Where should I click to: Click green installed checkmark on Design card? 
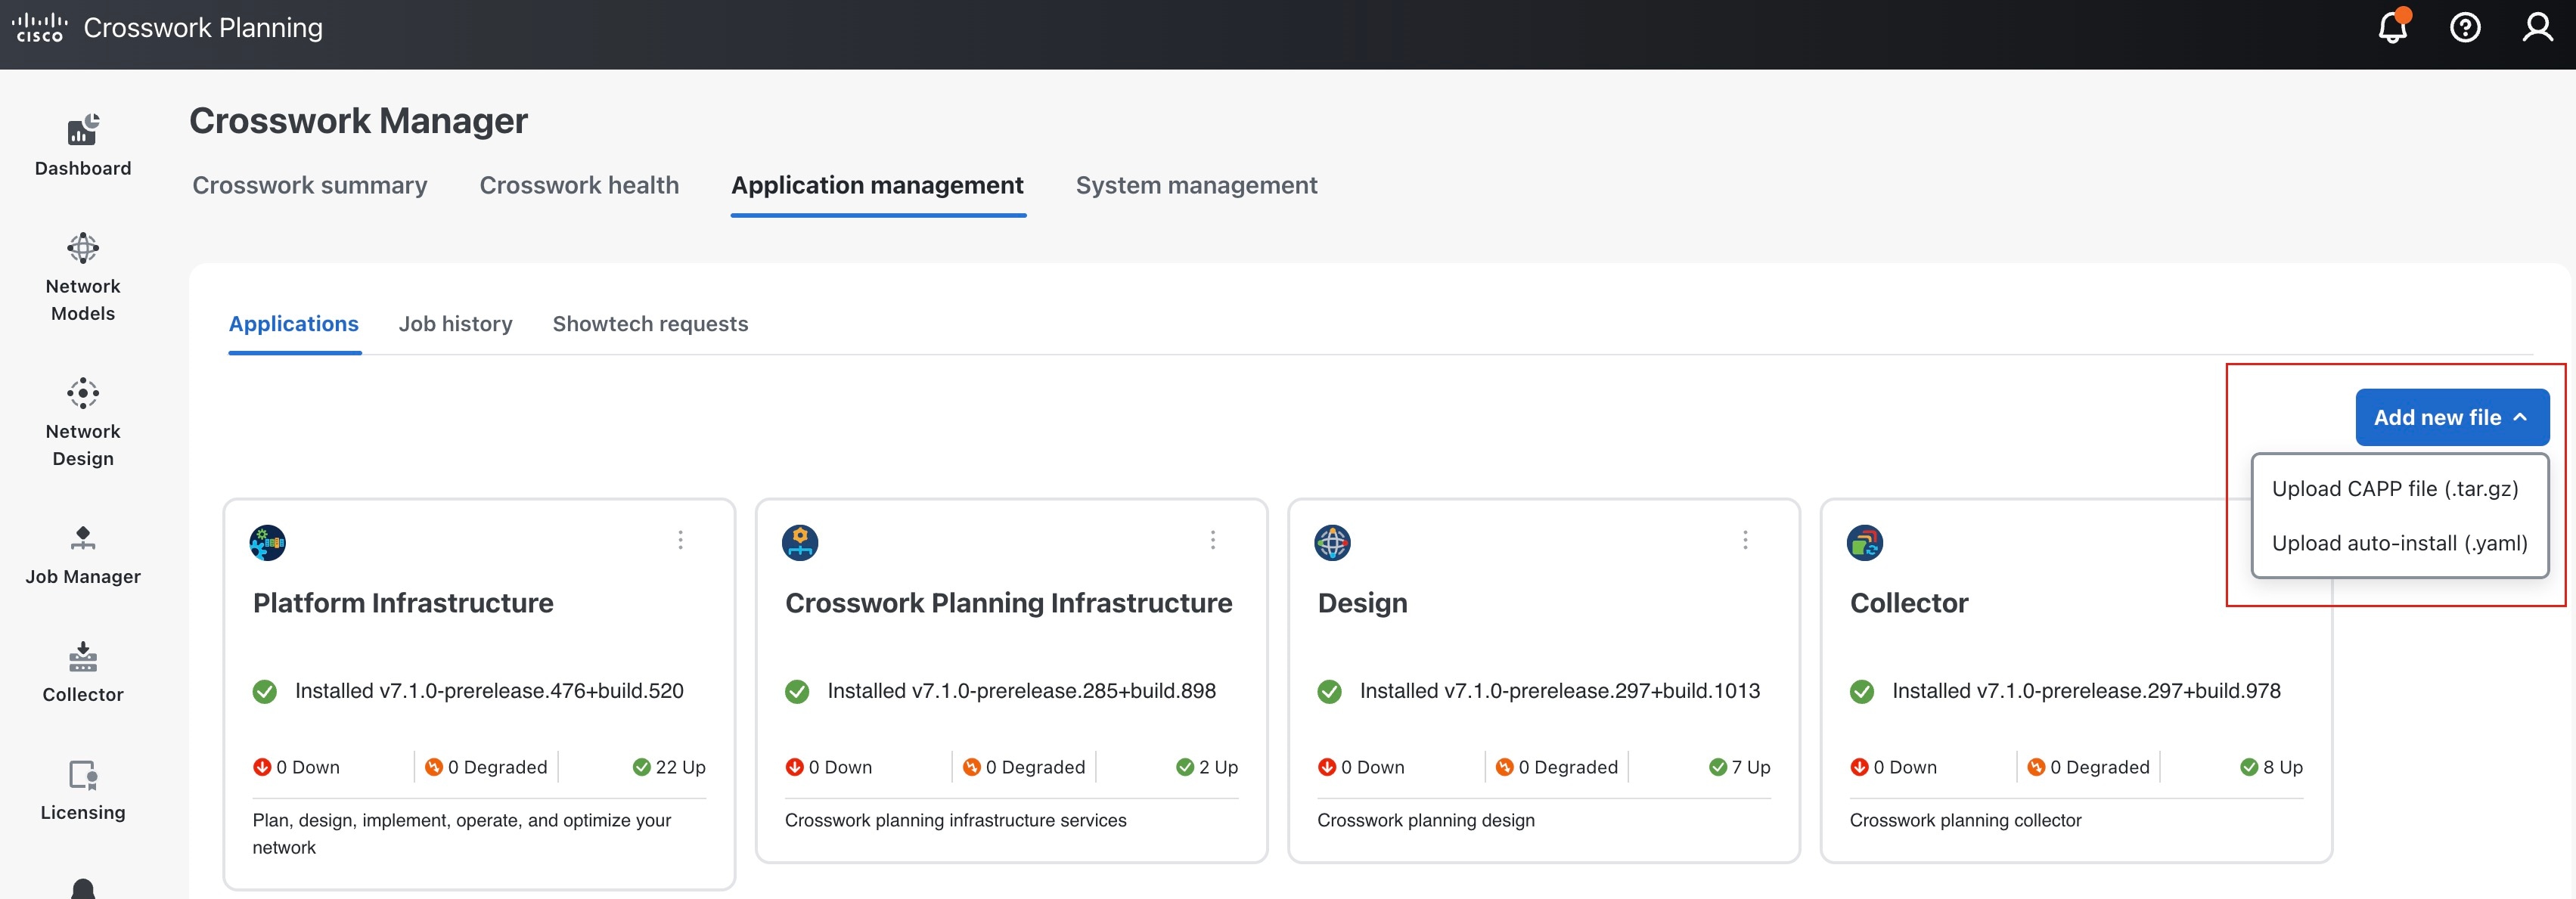click(1330, 692)
